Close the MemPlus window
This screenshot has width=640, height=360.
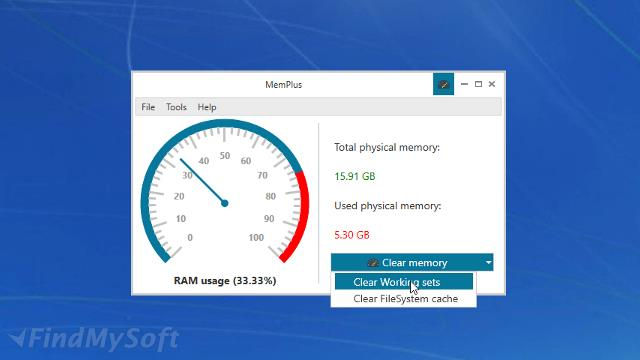click(492, 84)
